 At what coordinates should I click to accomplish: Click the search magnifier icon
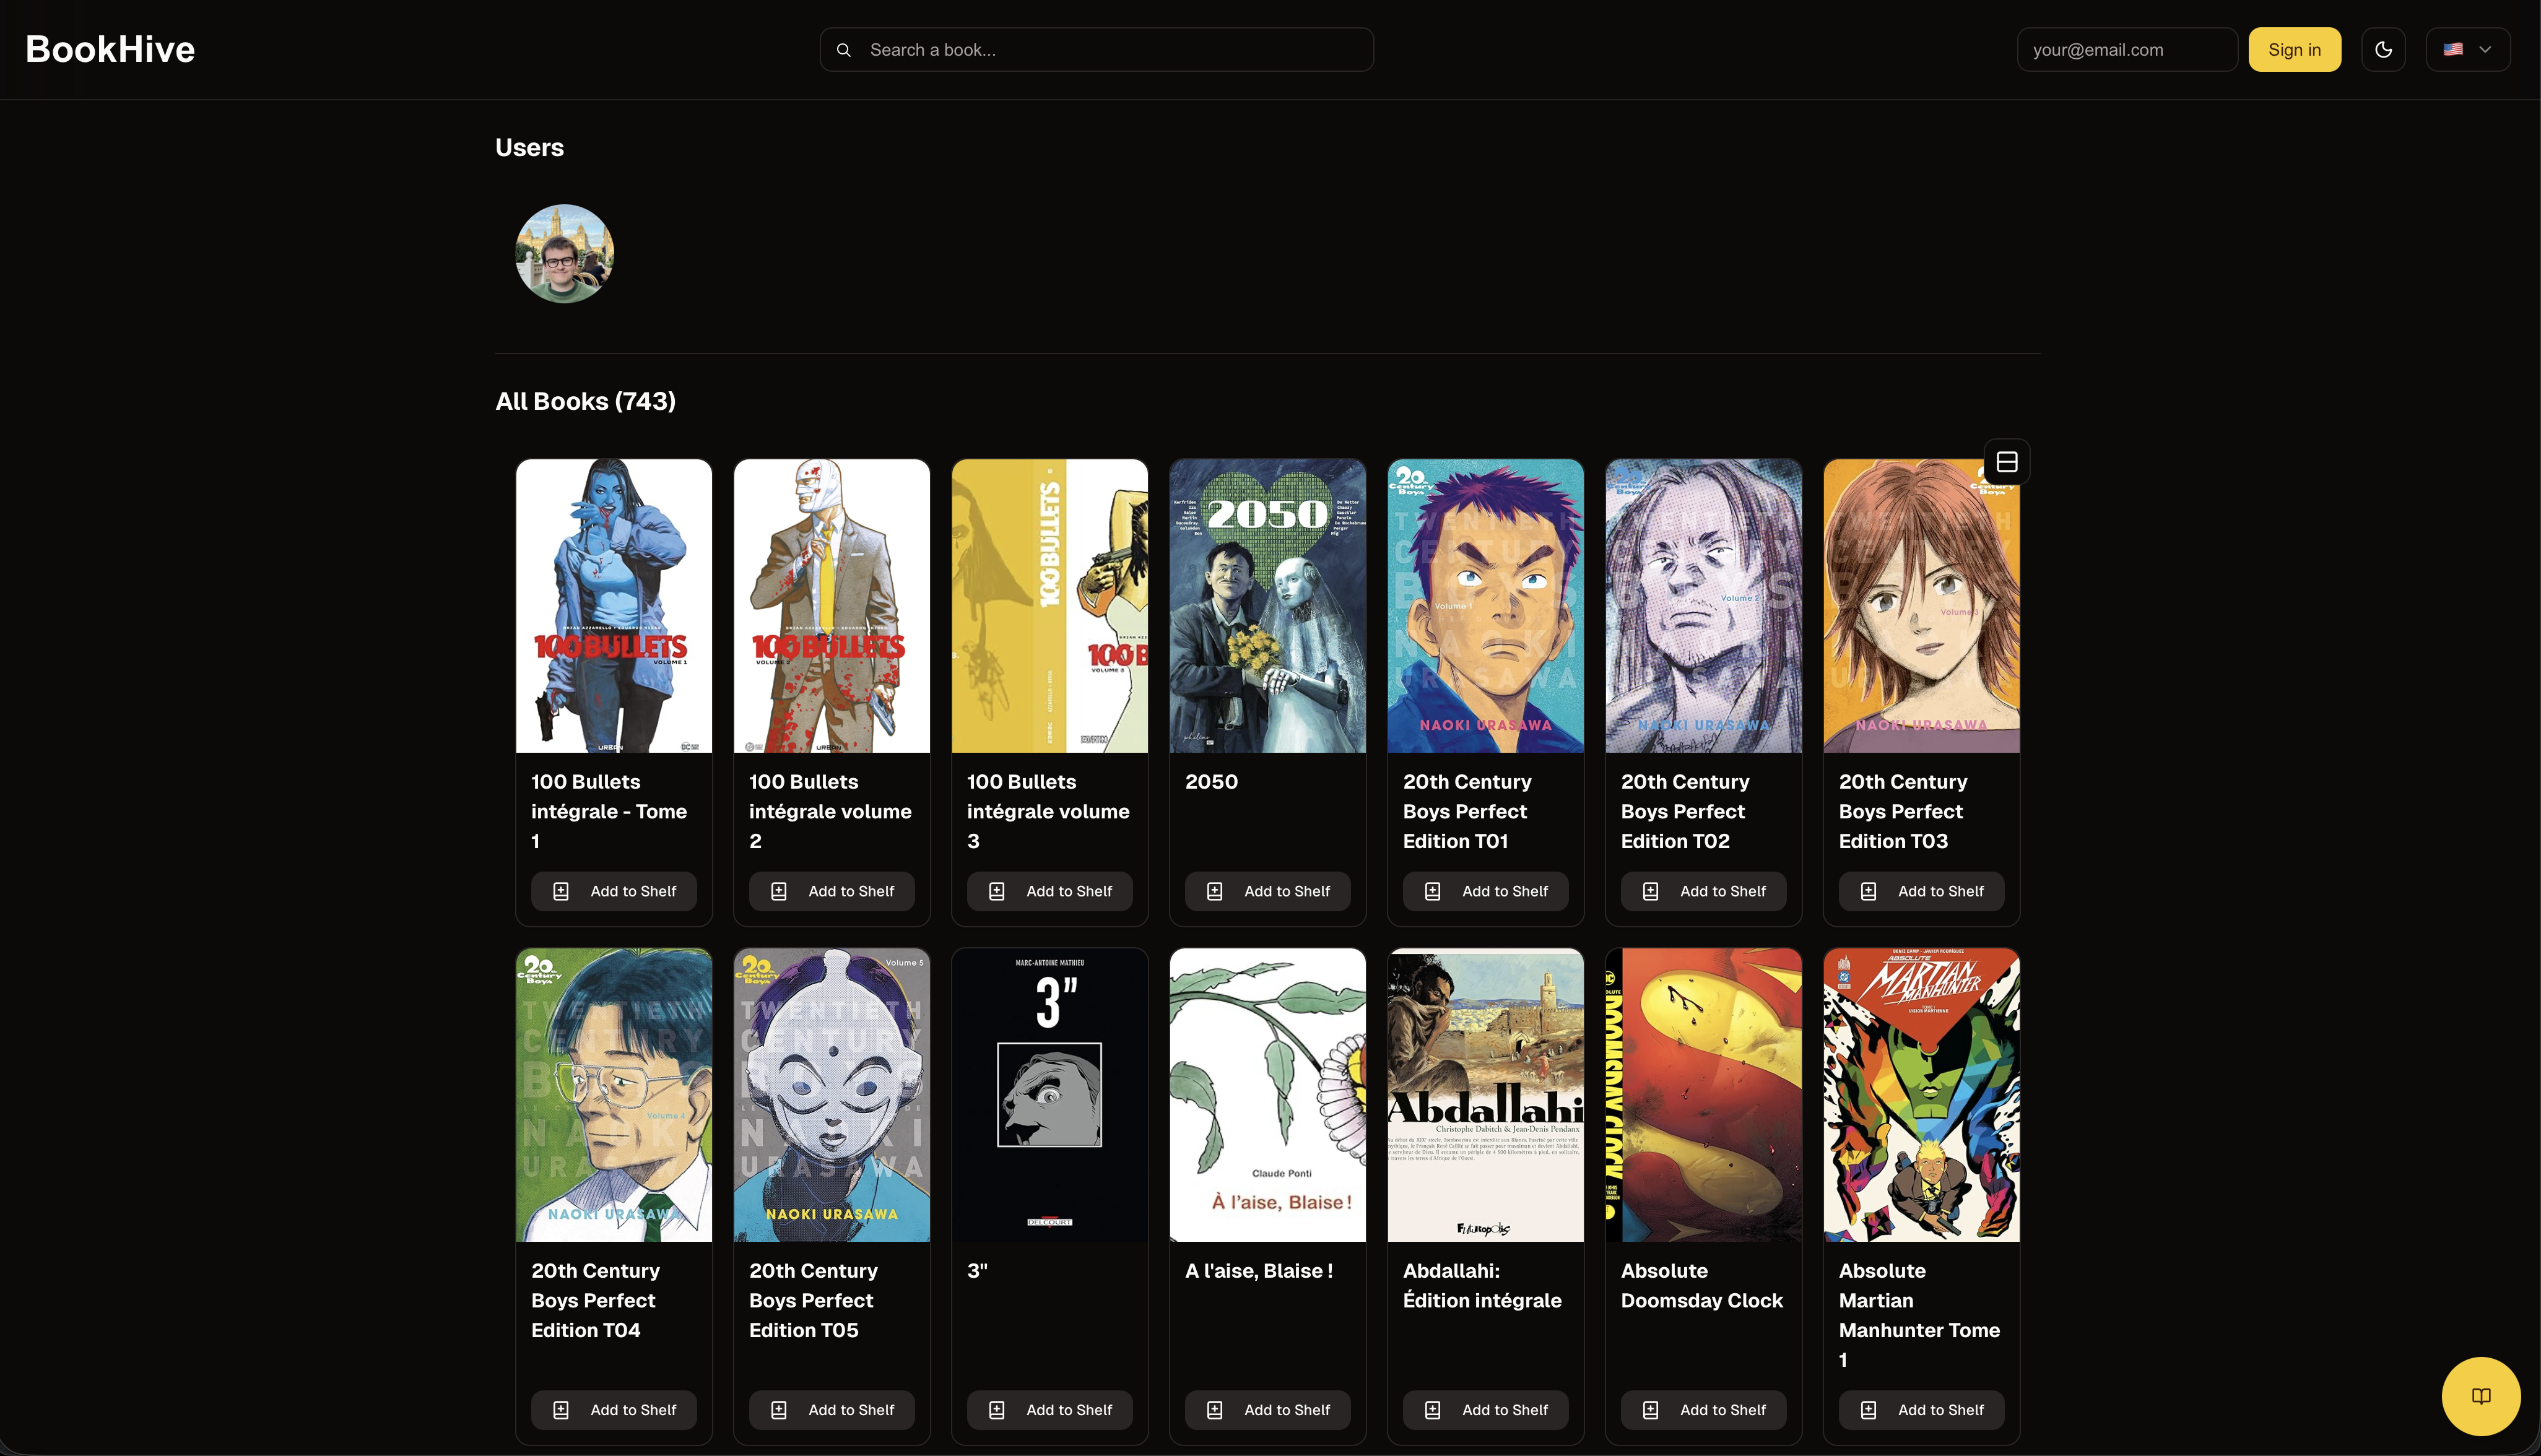844,50
